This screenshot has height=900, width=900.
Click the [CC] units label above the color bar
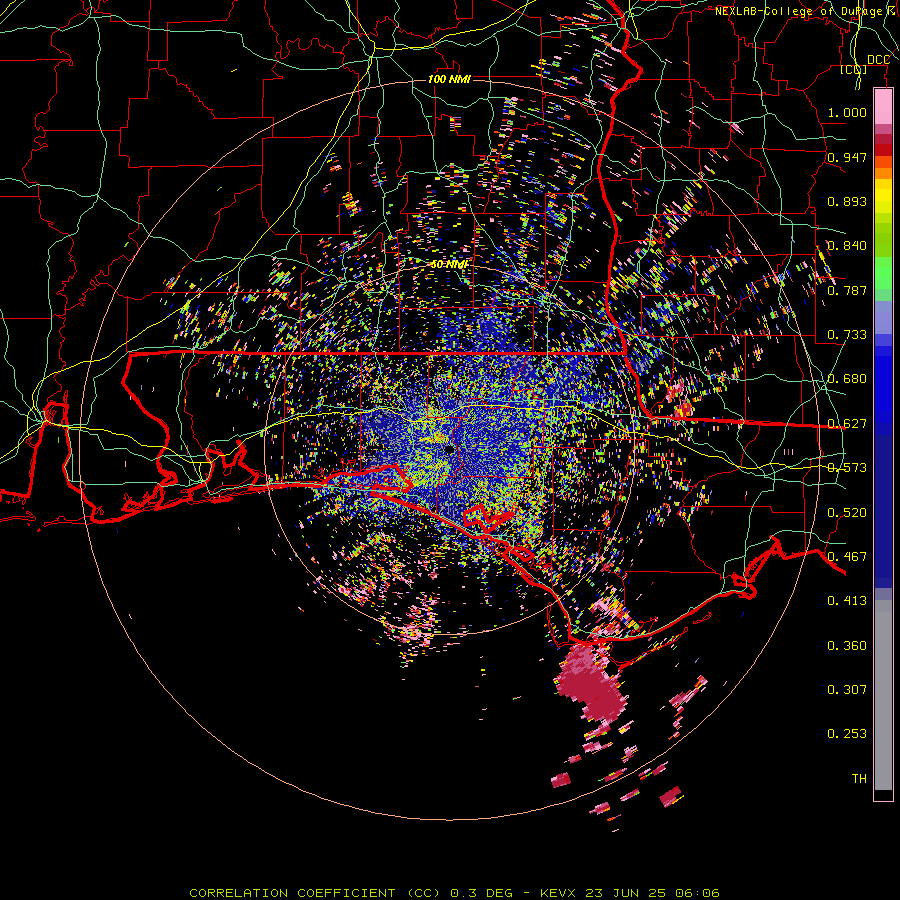[854, 70]
